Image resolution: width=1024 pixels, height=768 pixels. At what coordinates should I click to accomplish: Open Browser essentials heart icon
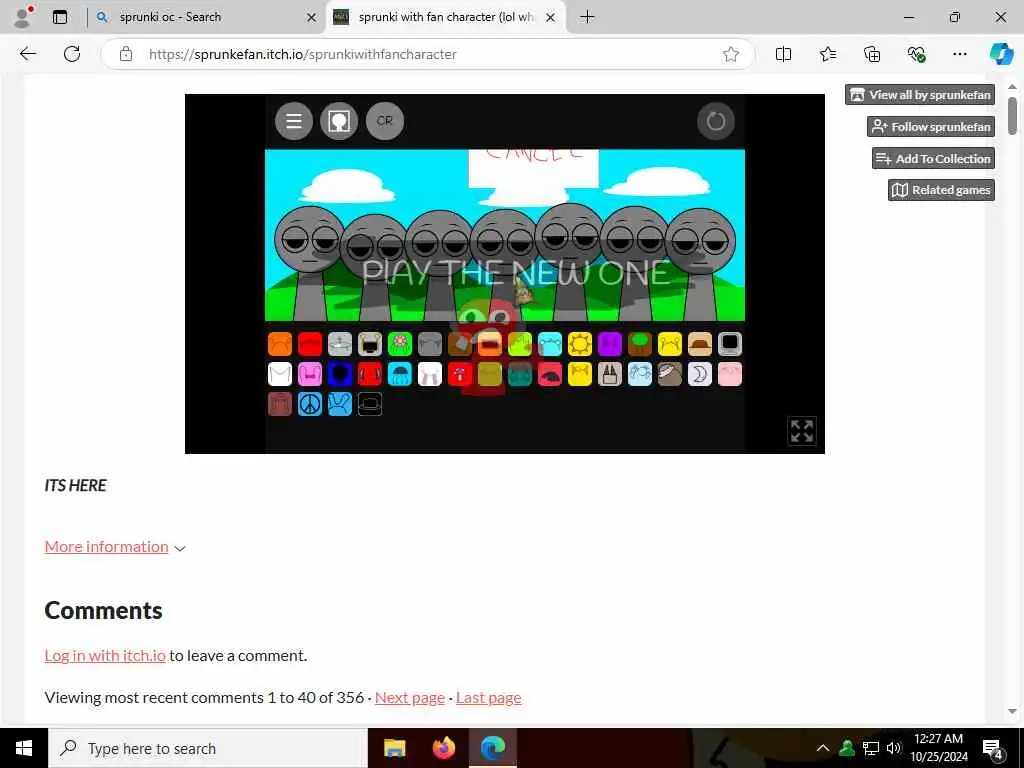916,54
